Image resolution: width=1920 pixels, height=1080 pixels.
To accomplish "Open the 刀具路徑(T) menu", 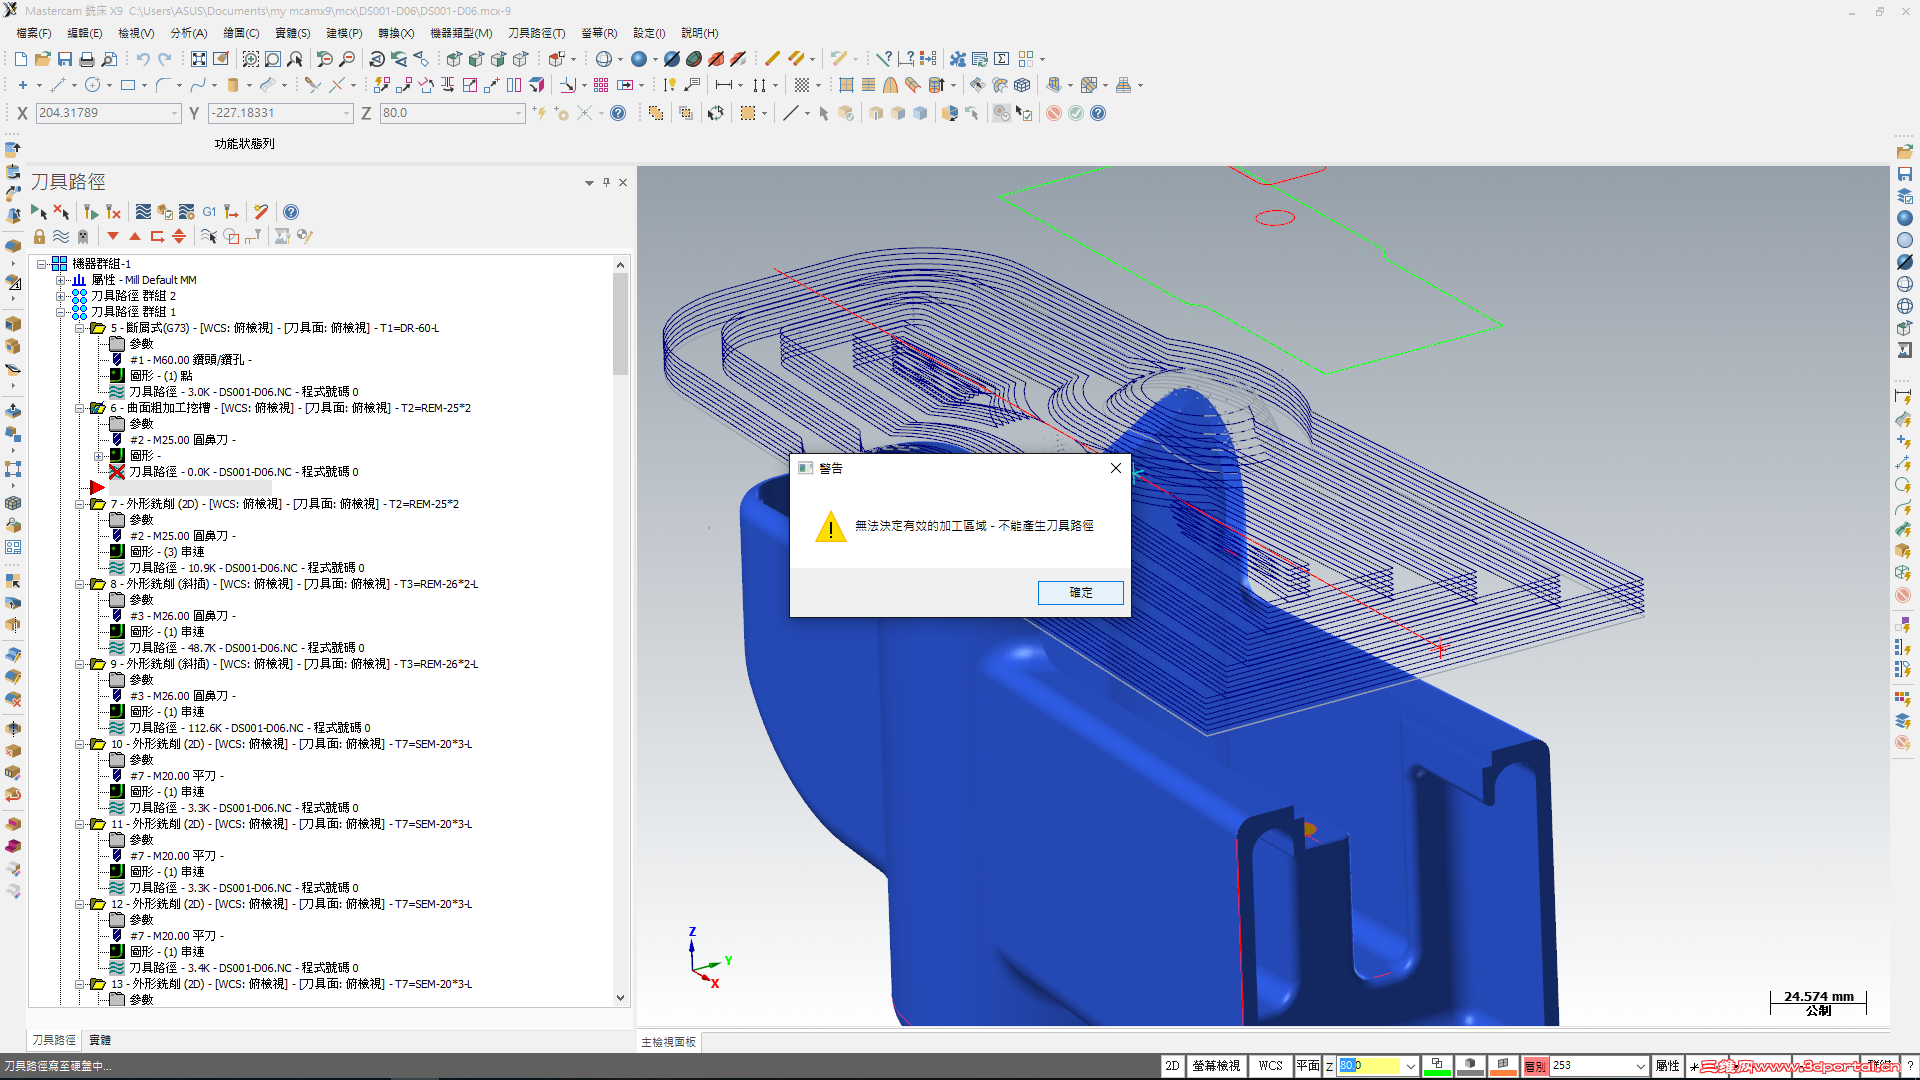I will [x=536, y=33].
